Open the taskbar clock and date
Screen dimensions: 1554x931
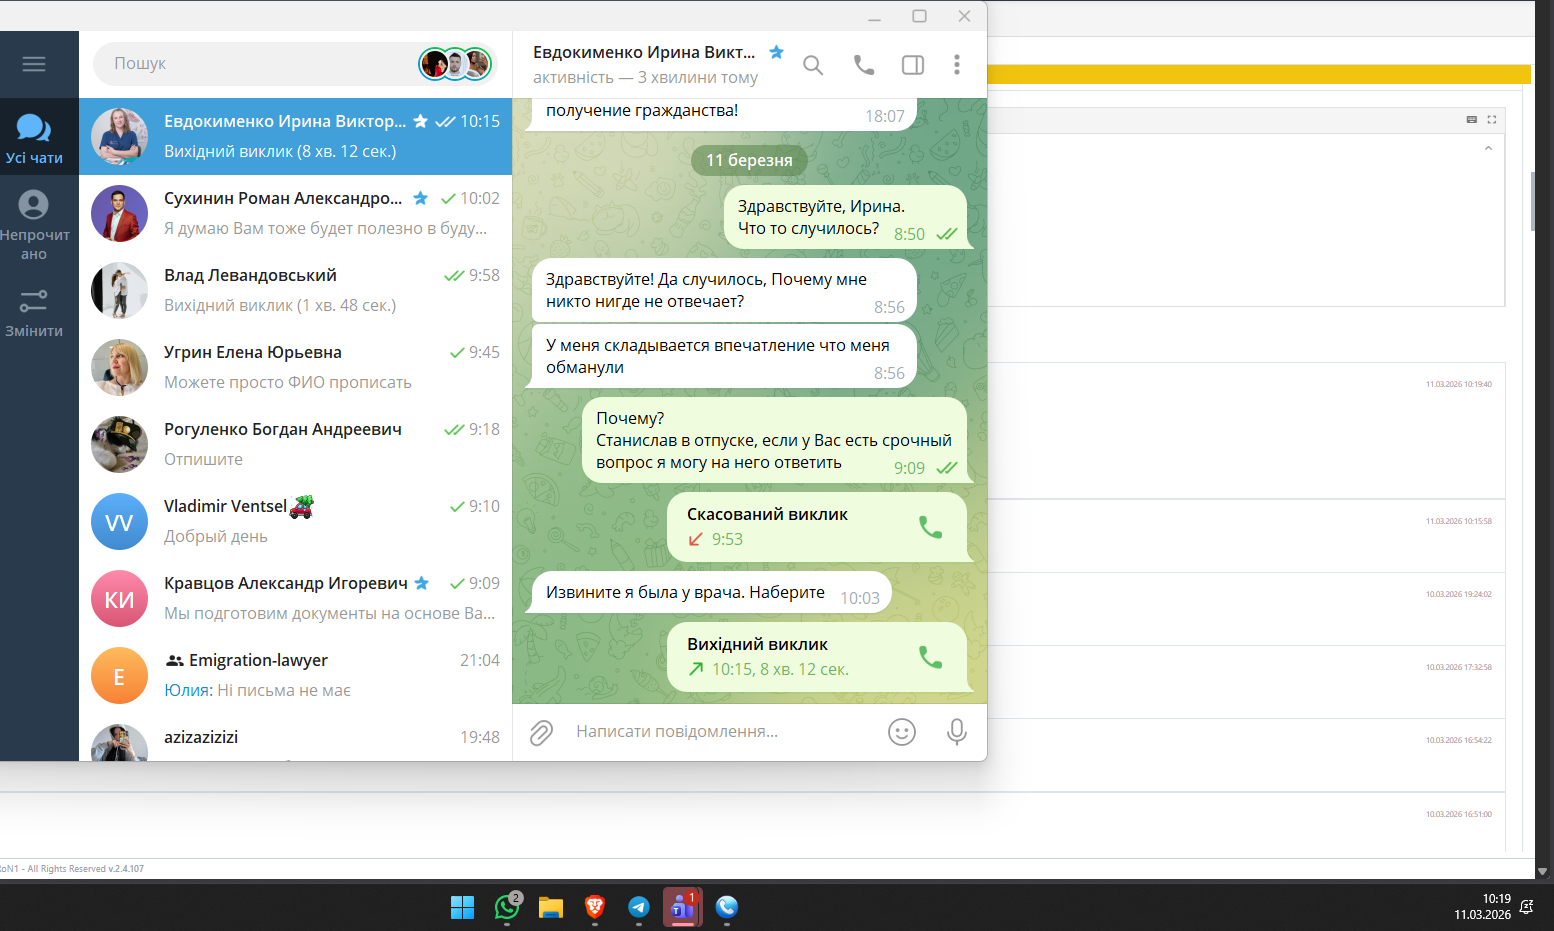pos(1482,907)
